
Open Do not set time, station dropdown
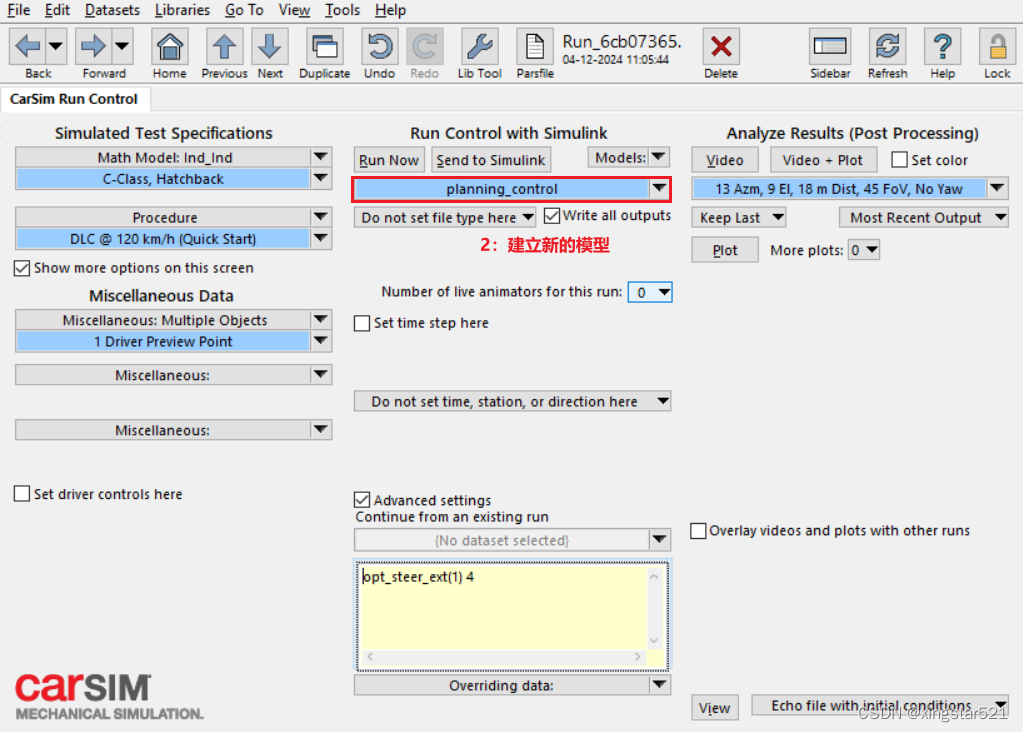pyautogui.click(x=512, y=401)
